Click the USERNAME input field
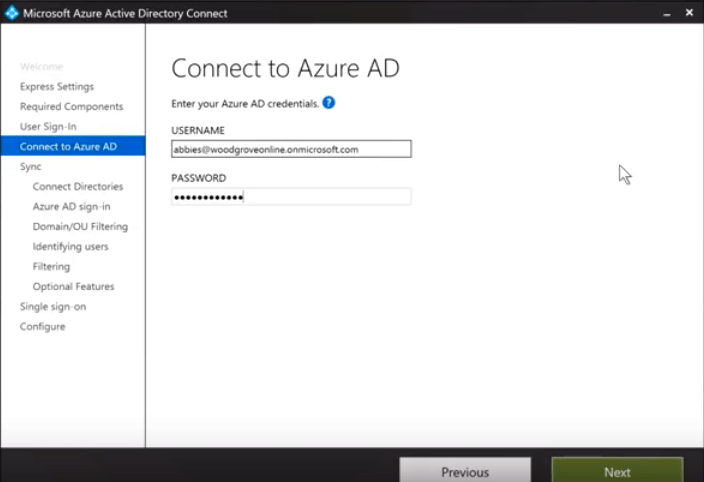This screenshot has height=482, width=704. pos(291,149)
